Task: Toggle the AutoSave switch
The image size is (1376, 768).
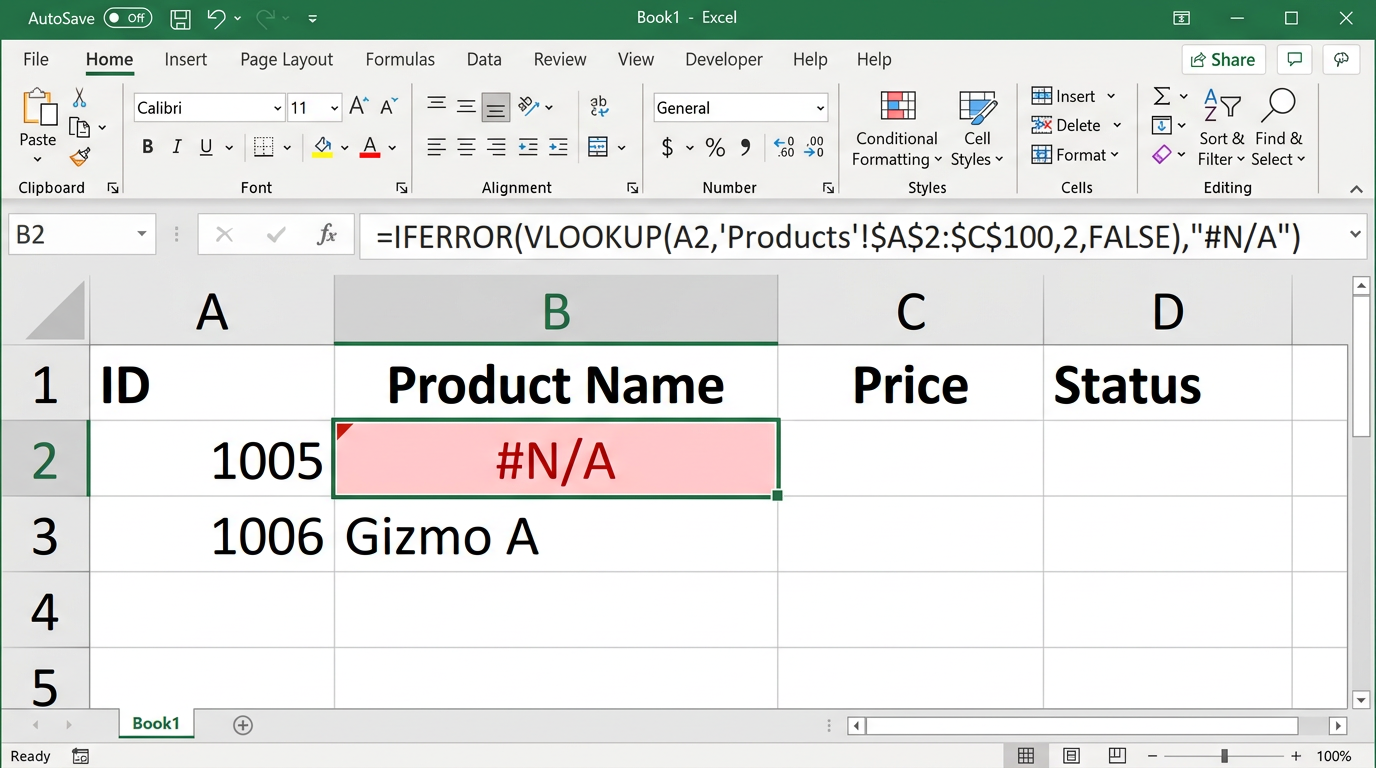Action: [127, 18]
